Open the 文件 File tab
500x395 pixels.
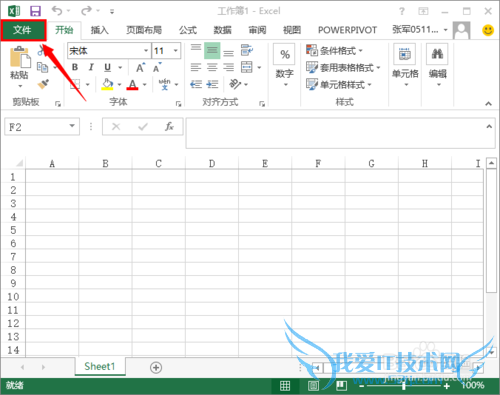[23, 30]
